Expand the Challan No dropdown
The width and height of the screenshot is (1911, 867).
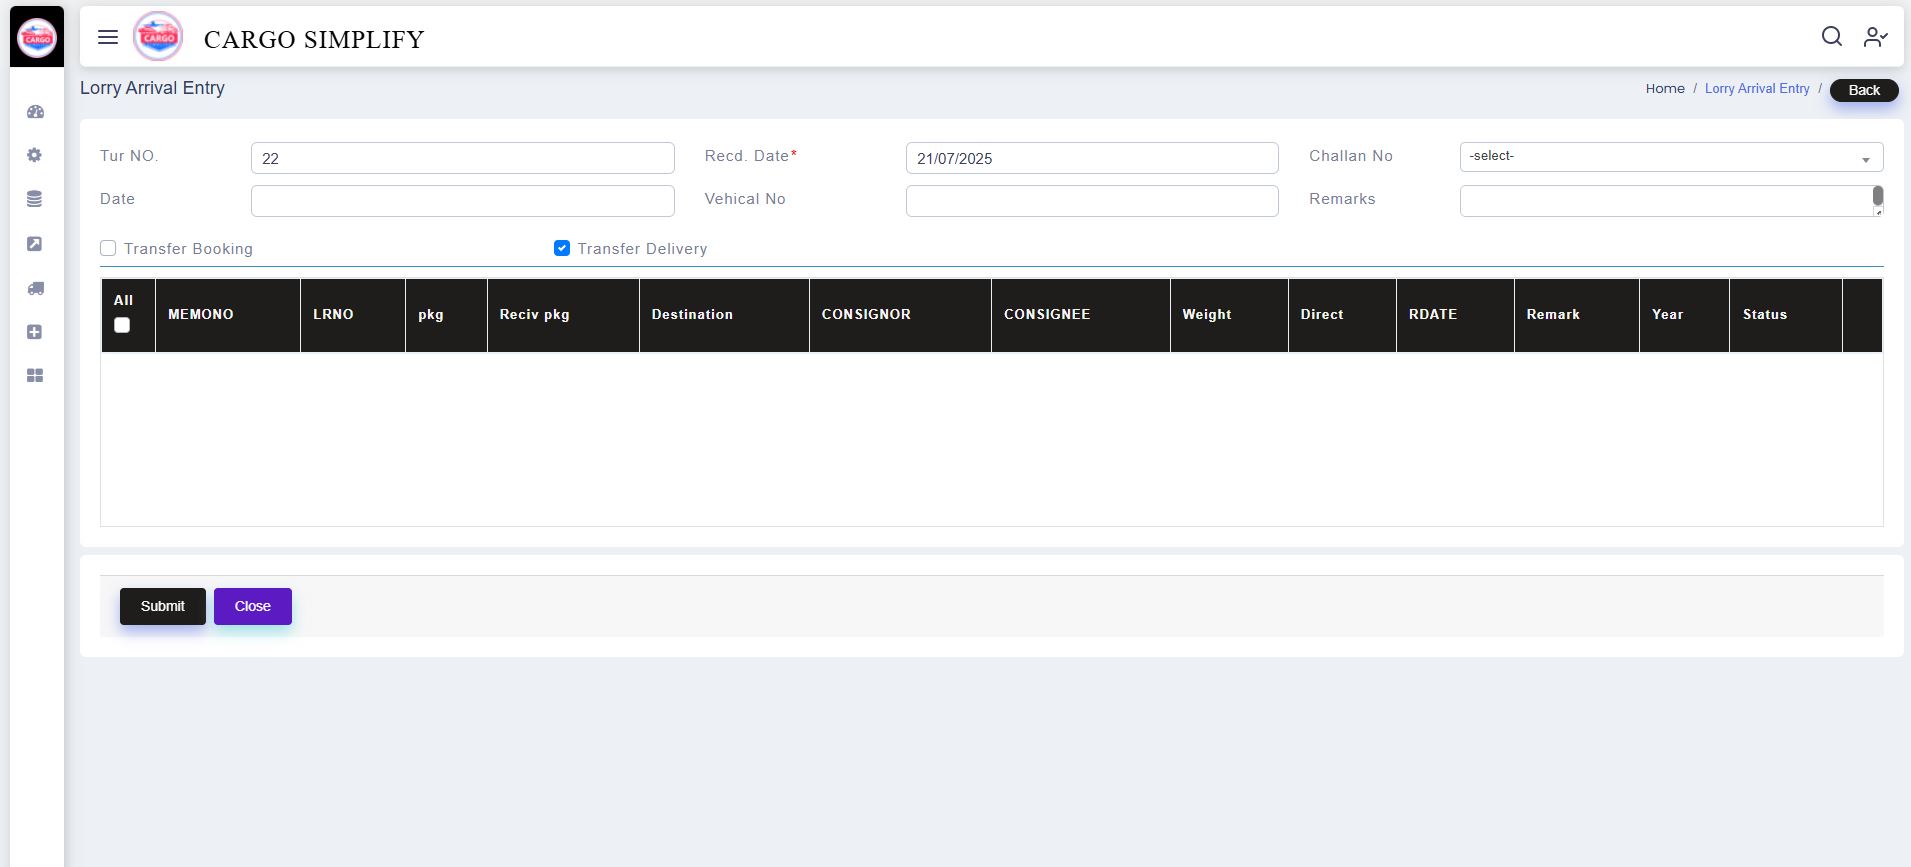(x=1670, y=157)
